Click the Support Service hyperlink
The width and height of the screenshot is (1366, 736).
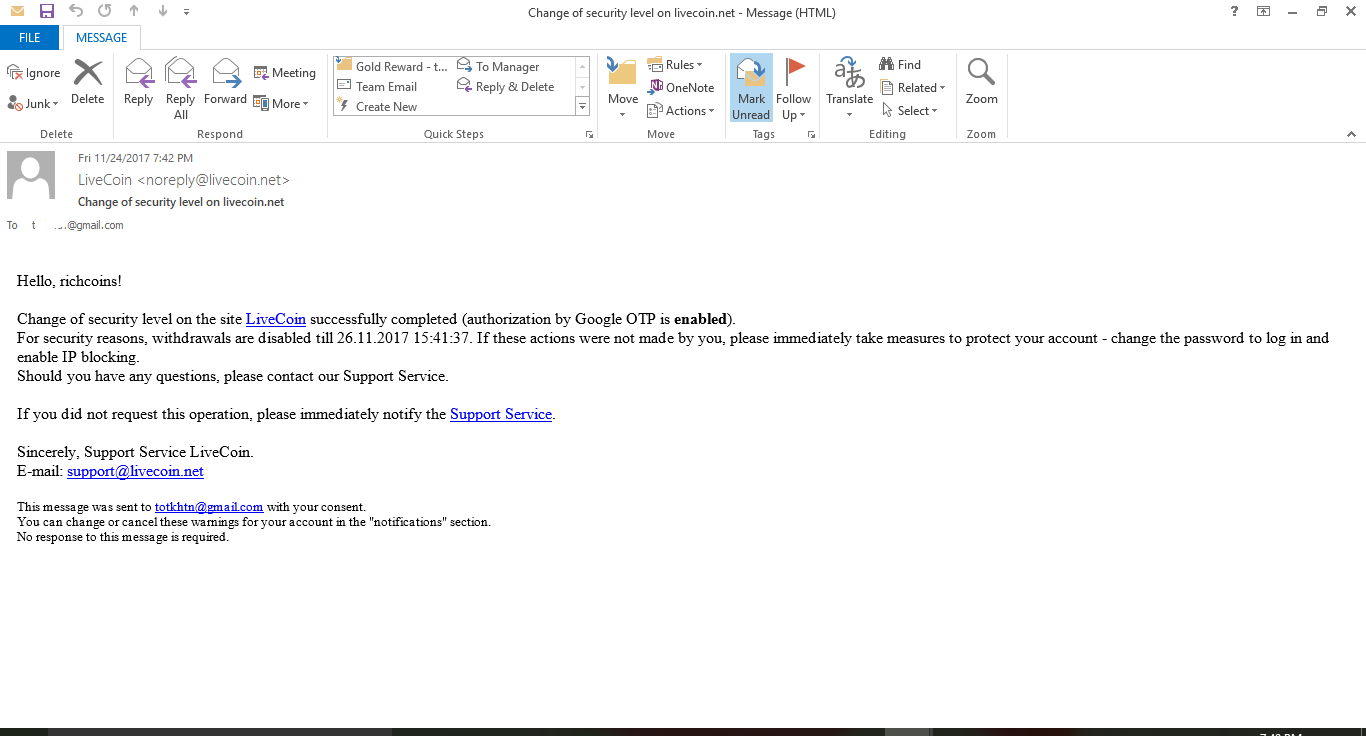[501, 414]
